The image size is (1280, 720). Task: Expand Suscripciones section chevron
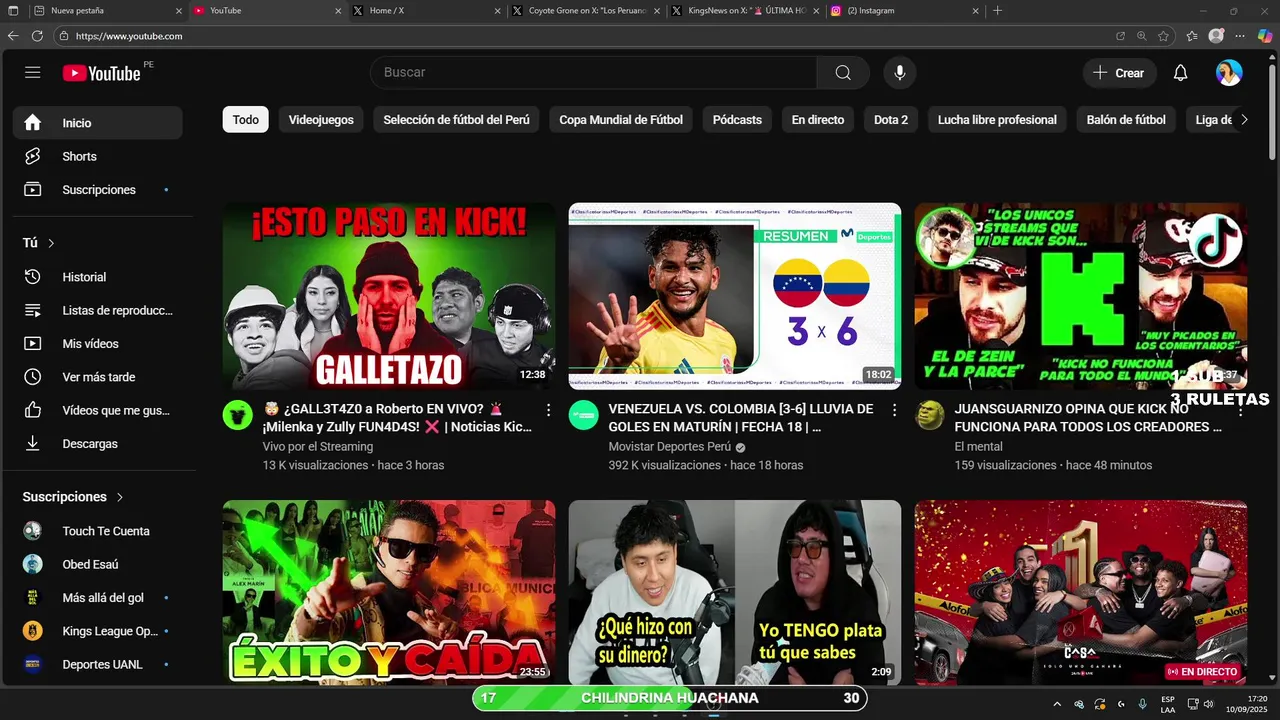point(120,497)
